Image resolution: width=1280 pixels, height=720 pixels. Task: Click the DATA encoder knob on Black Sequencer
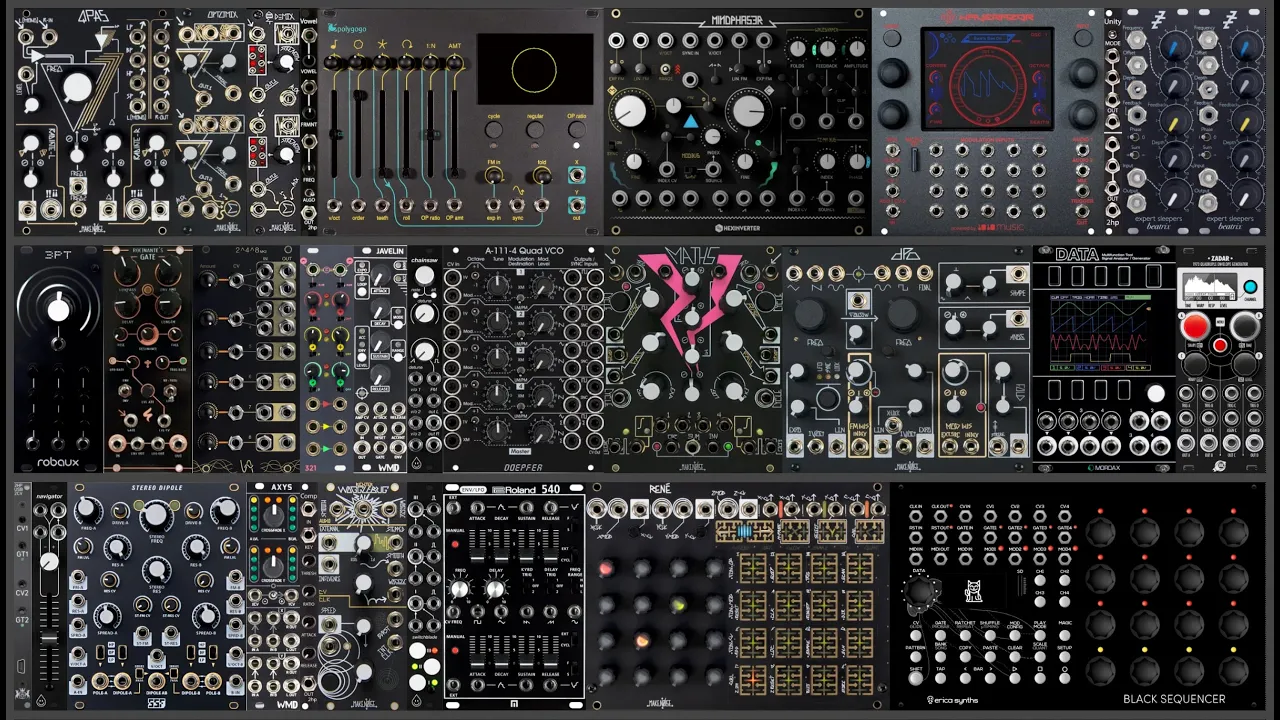click(x=919, y=592)
